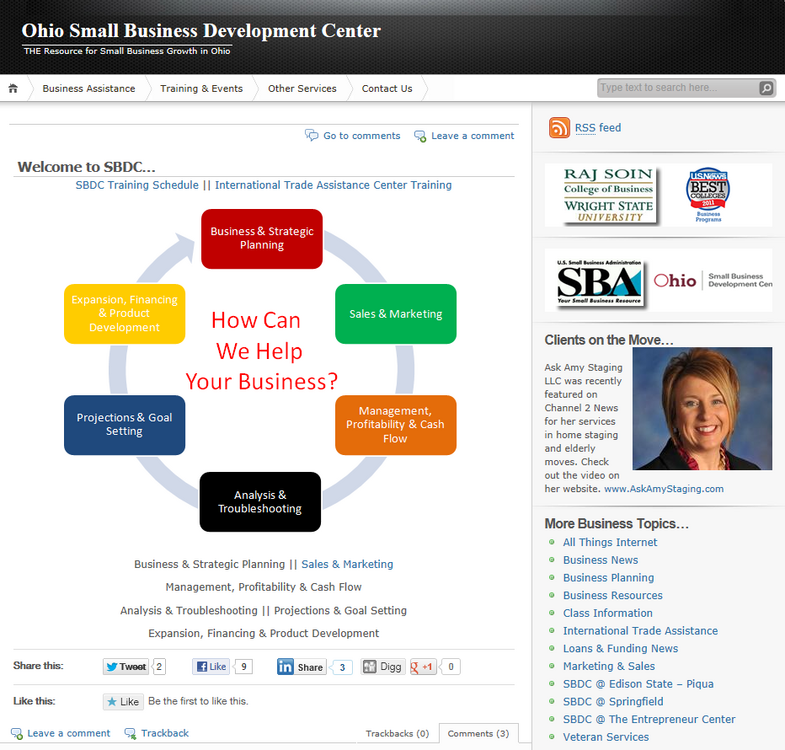The height and width of the screenshot is (750, 785).
Task: Click the Google +1 button
Action: [423, 666]
